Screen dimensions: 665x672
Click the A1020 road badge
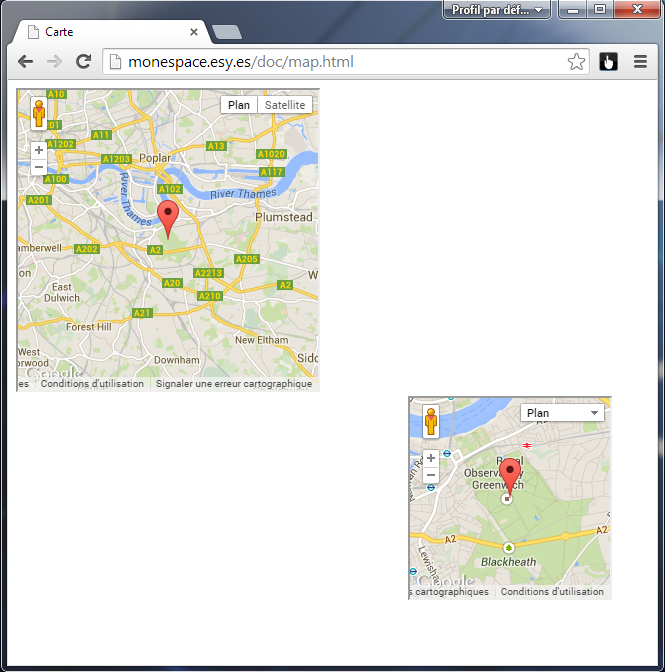(x=271, y=154)
